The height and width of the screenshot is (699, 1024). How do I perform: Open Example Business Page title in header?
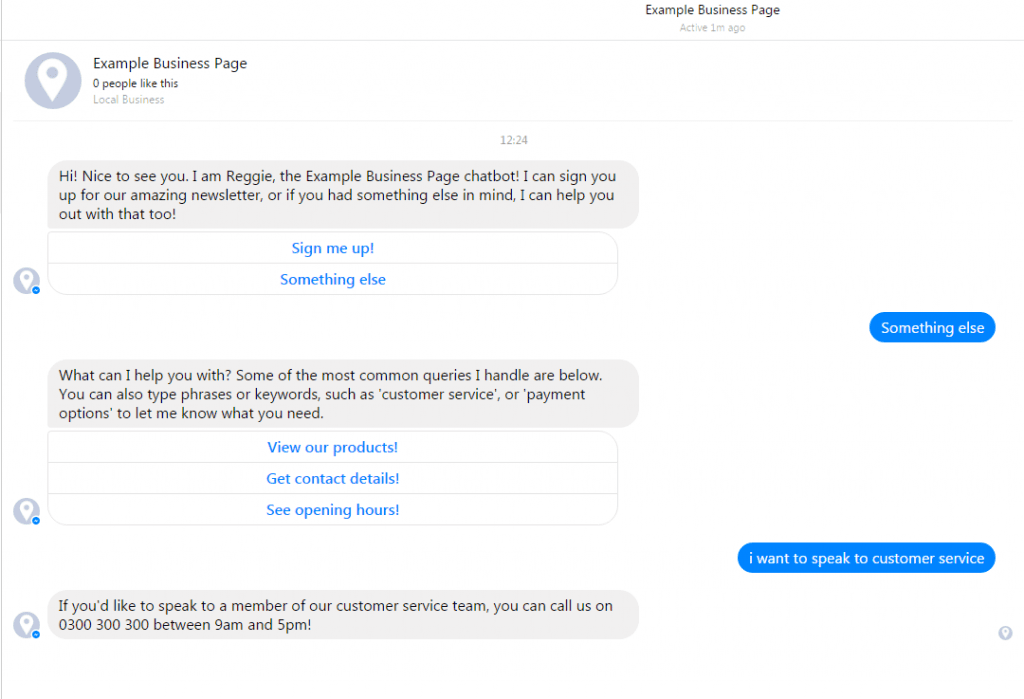tap(712, 10)
